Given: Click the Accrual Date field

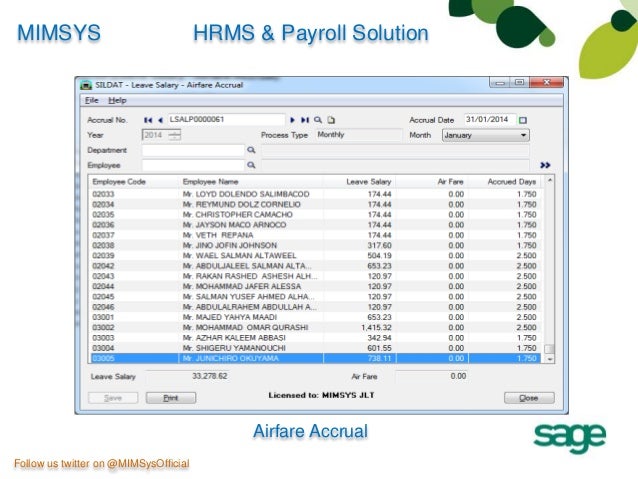Looking at the screenshot, I should [x=490, y=120].
